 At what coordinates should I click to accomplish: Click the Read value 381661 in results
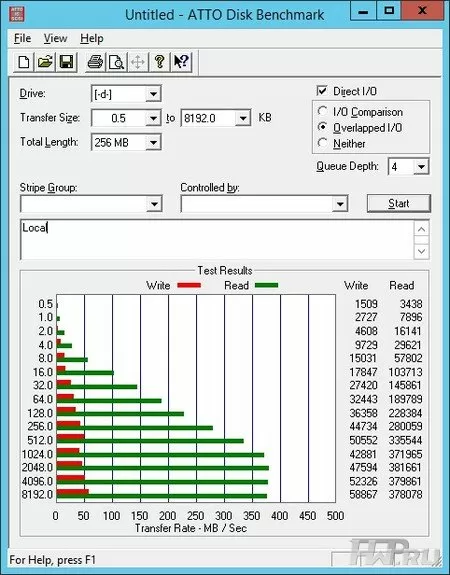click(405, 467)
